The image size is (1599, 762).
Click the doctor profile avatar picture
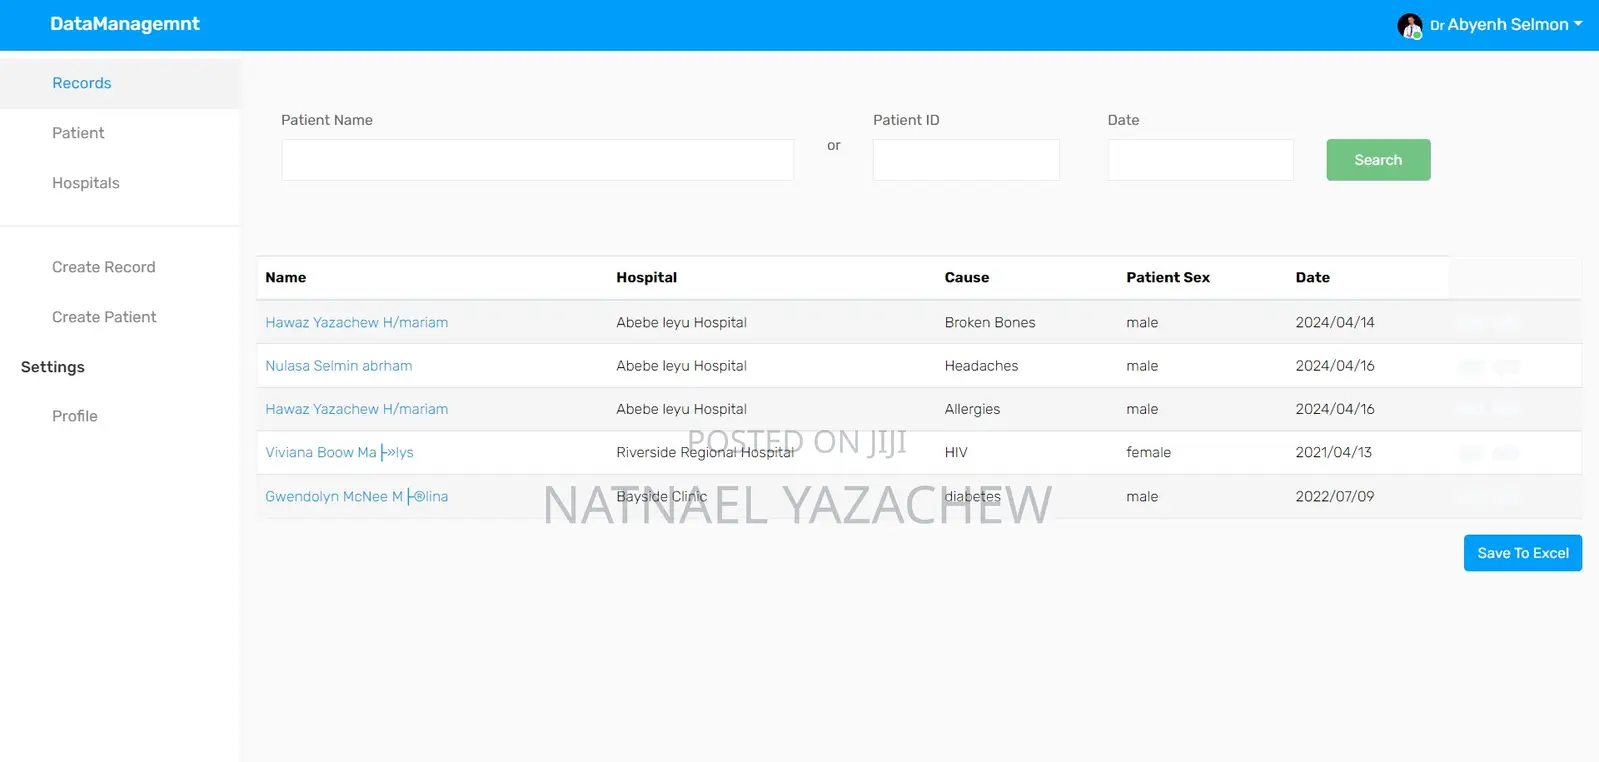[1409, 26]
